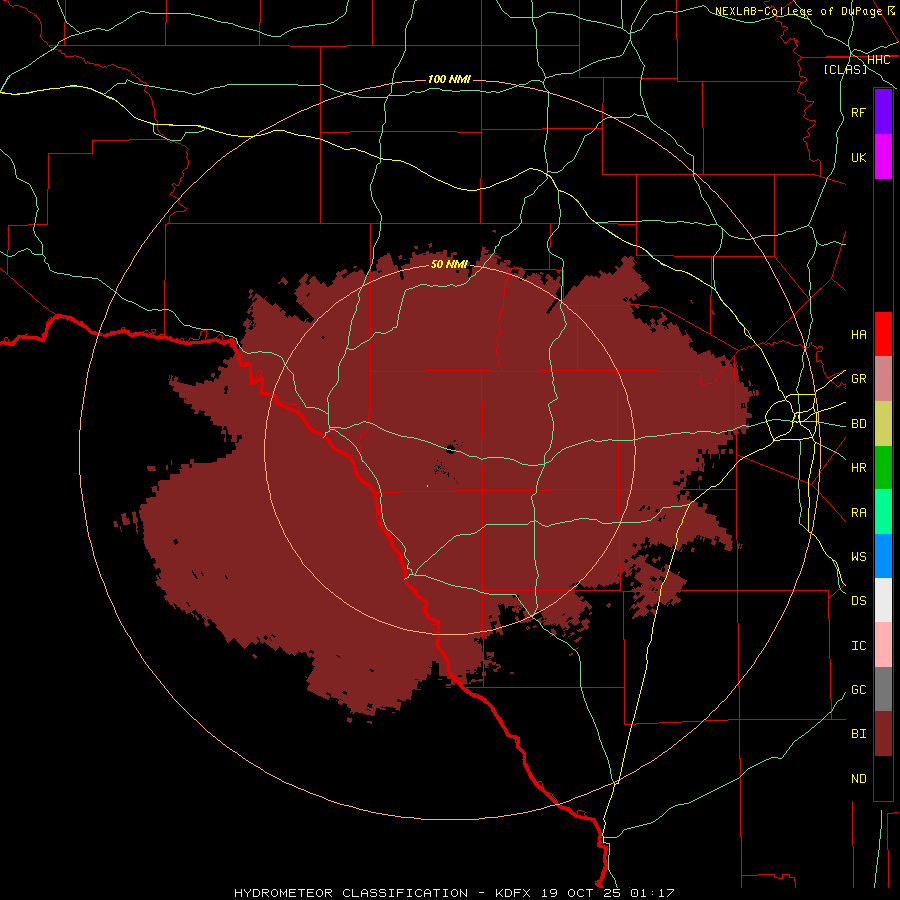Click the BD yellow legend swatch
The width and height of the screenshot is (900, 900).
pos(883,424)
